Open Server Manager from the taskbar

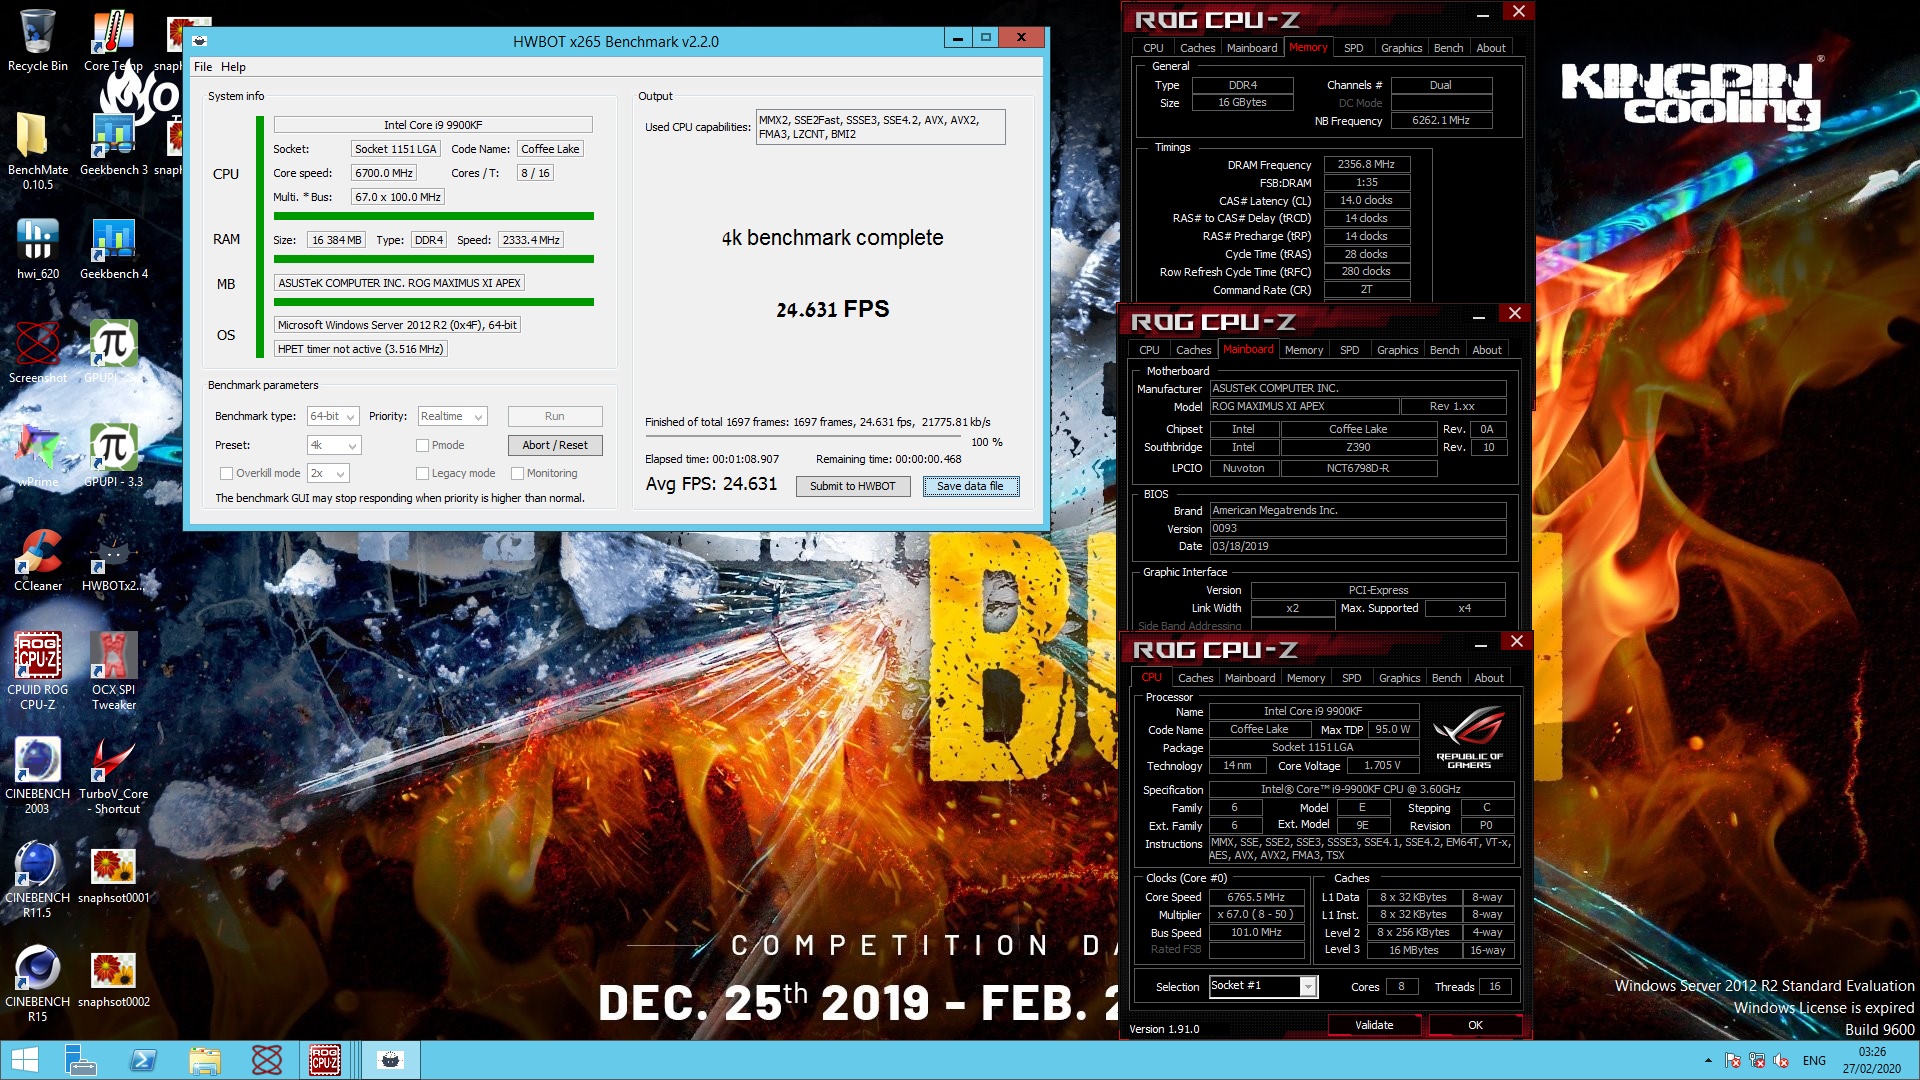tap(80, 1060)
